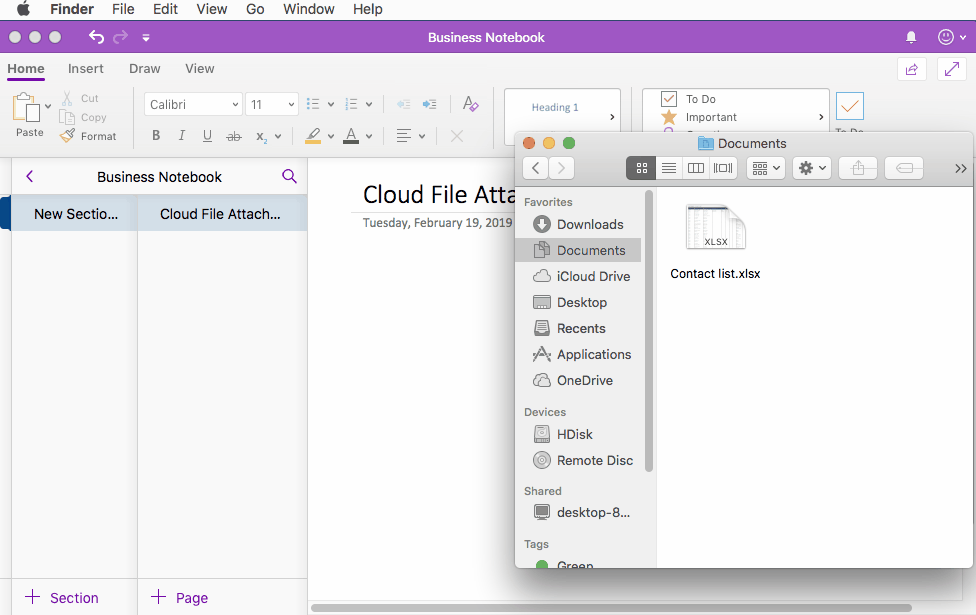The width and height of the screenshot is (976, 615).
Task: Click the Finder back arrow
Action: coord(535,168)
